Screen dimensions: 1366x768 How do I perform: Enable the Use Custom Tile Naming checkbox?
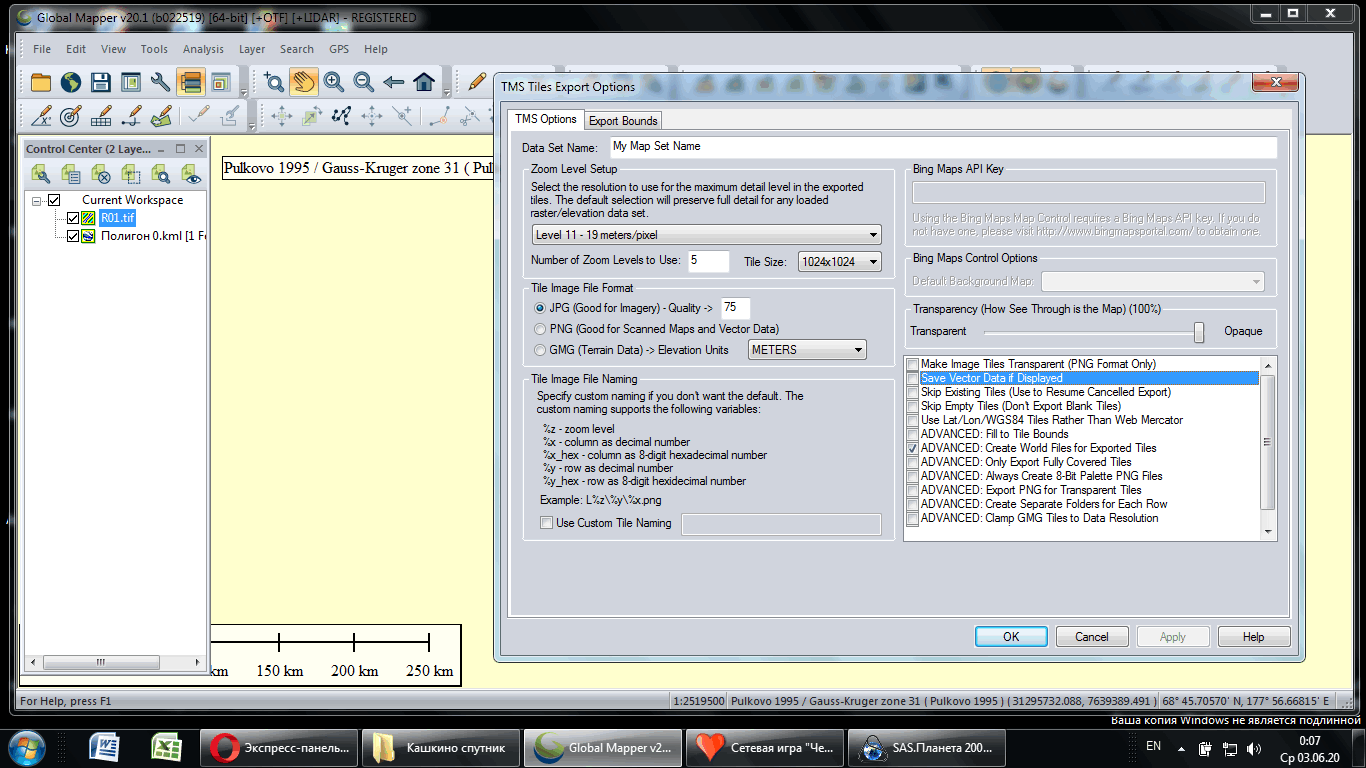[x=546, y=523]
